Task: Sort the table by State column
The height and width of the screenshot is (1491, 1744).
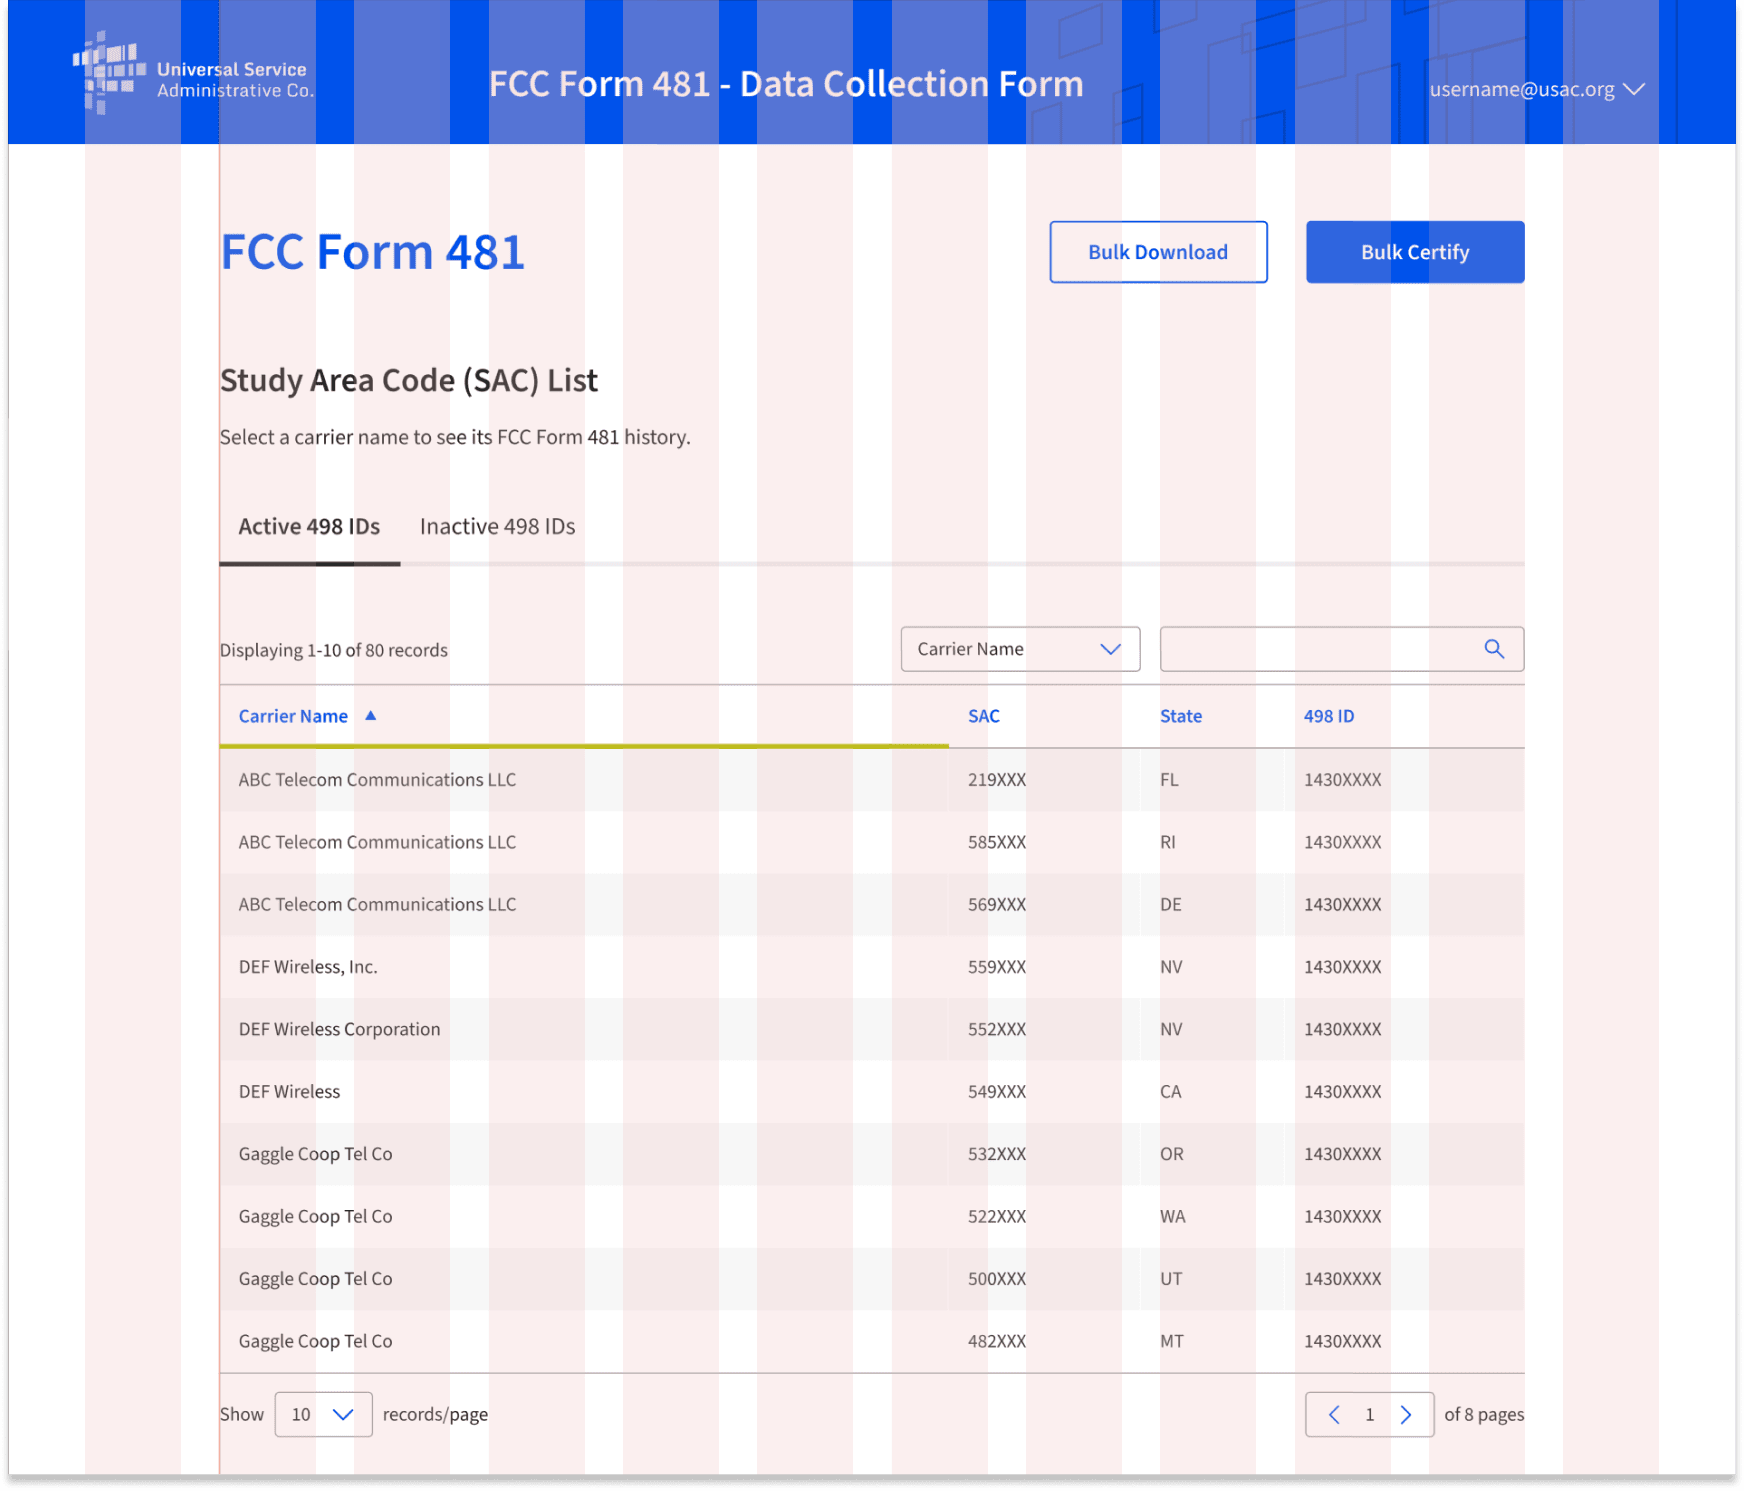Action: [x=1181, y=716]
